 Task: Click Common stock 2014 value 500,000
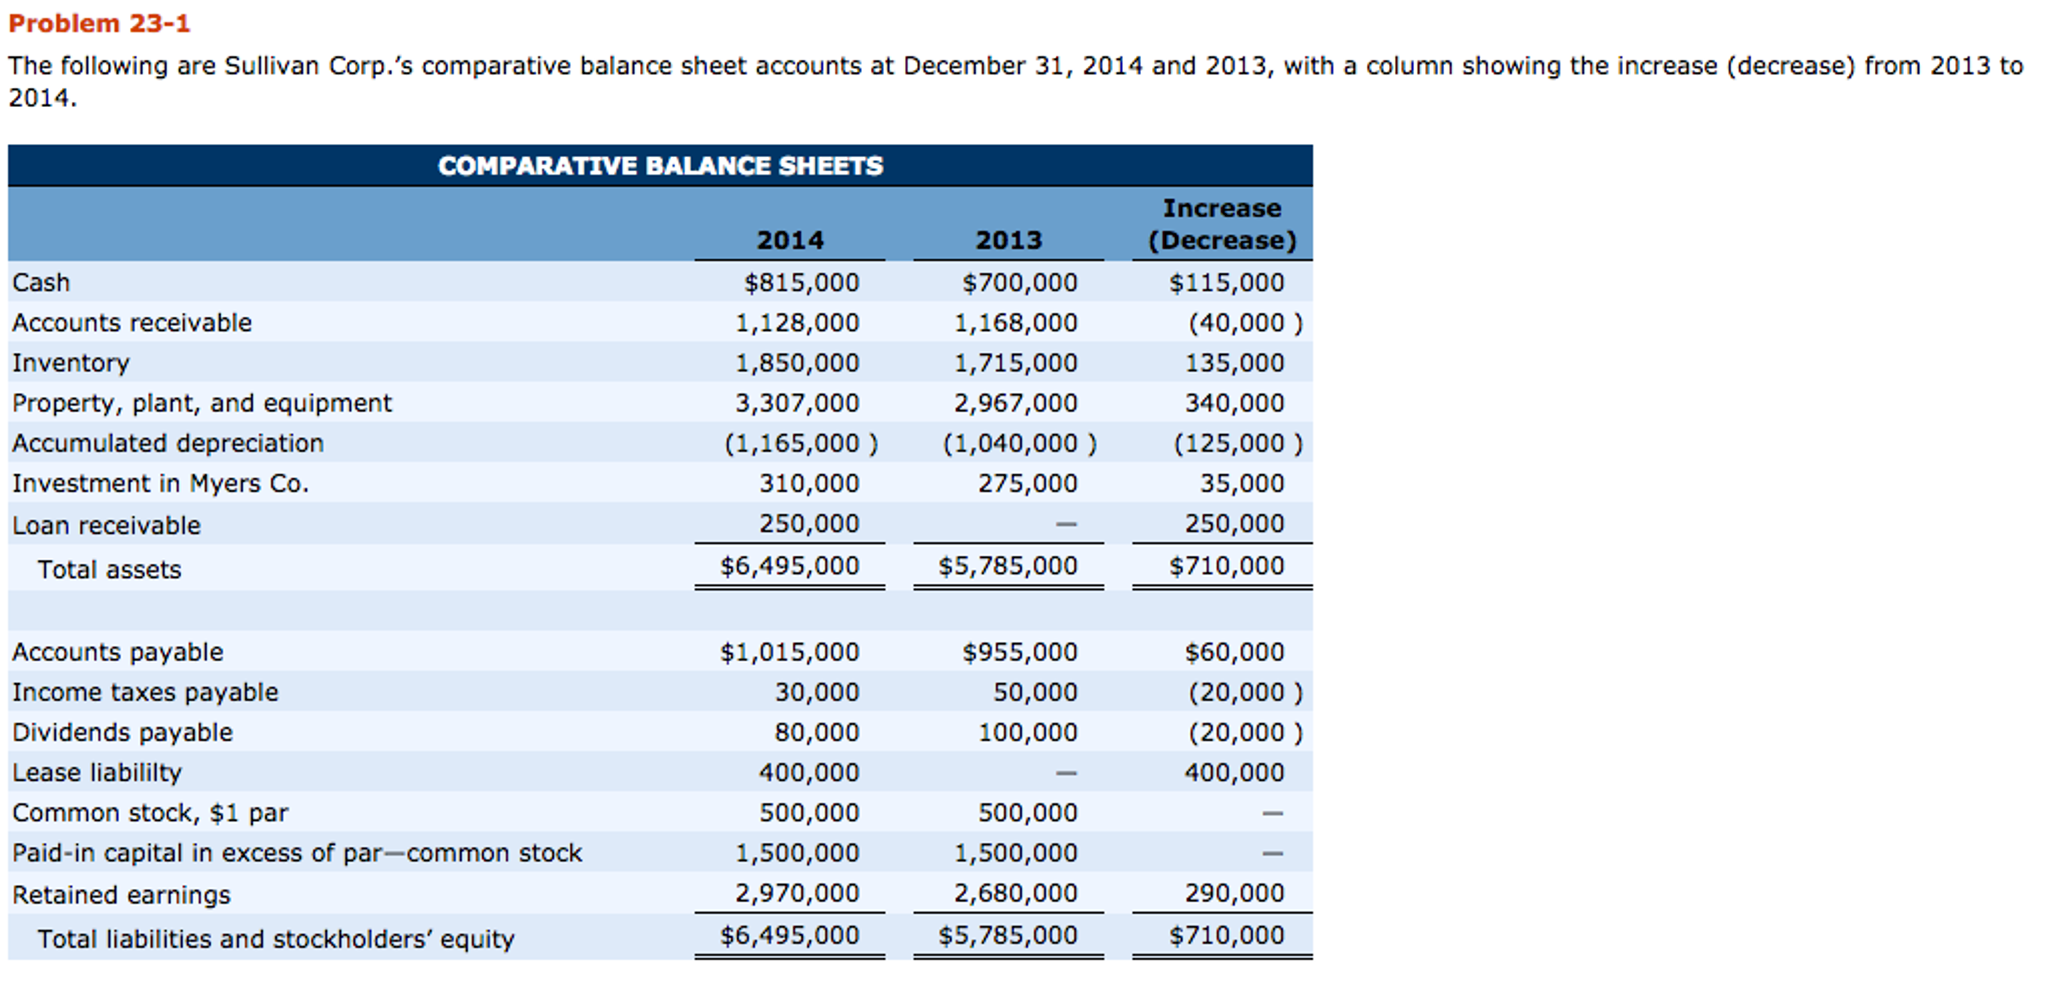pyautogui.click(x=809, y=813)
